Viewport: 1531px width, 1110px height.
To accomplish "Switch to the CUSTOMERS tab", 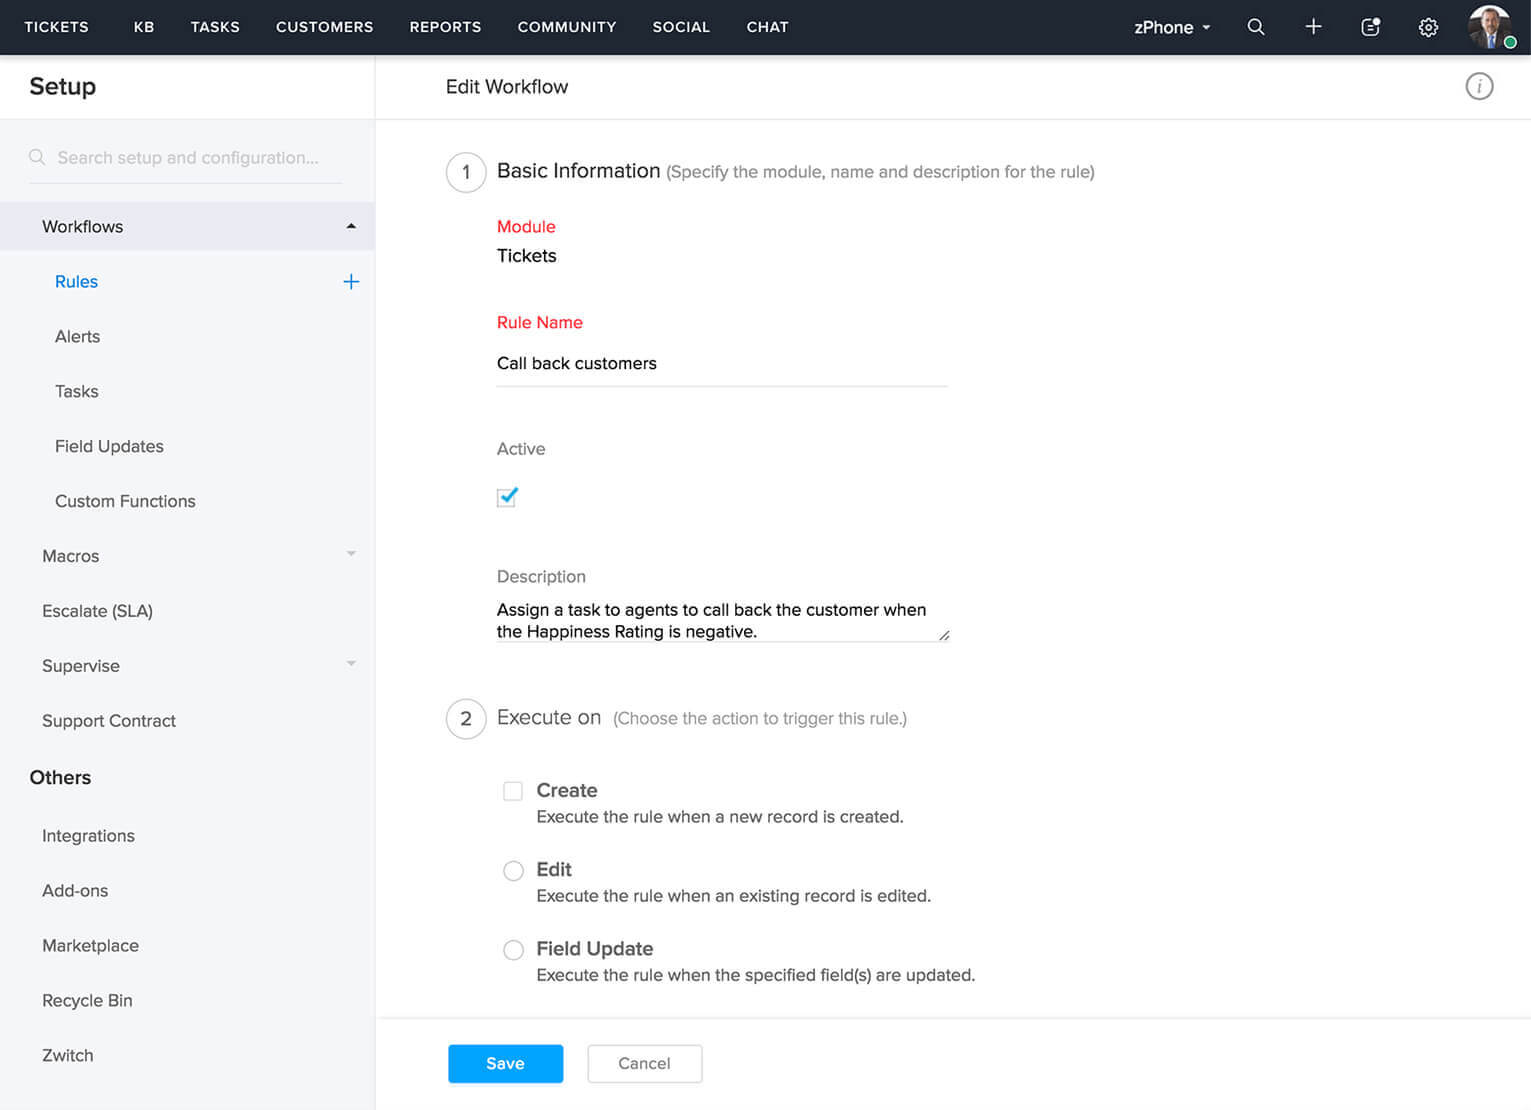I will point(324,27).
